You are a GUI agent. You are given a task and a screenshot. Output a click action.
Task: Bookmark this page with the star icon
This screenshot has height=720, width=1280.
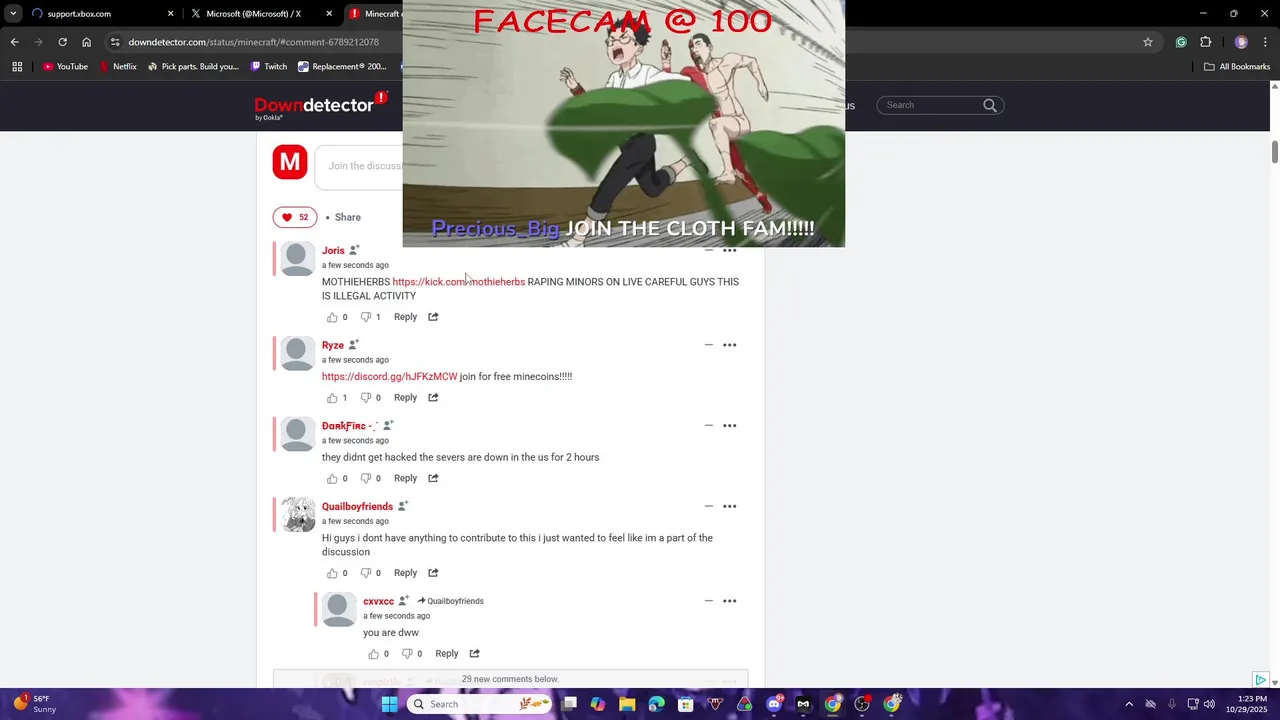click(x=1148, y=42)
